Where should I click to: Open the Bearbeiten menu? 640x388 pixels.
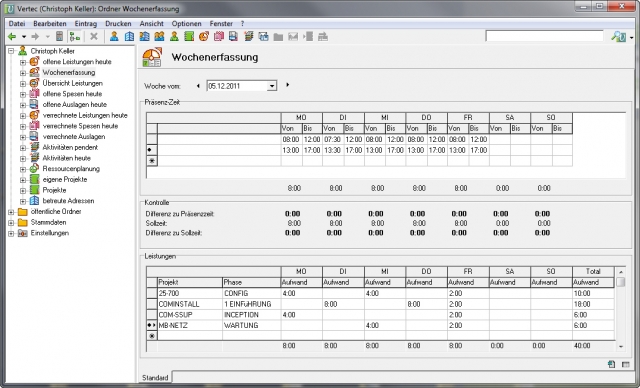(x=50, y=24)
